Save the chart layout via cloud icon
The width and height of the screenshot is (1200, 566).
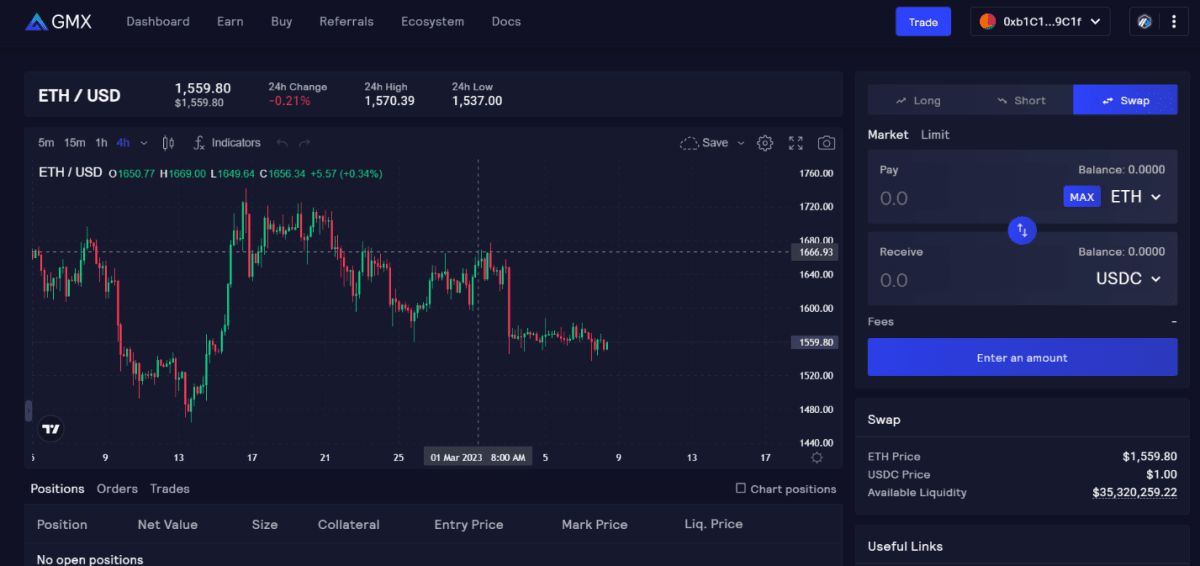(x=704, y=143)
